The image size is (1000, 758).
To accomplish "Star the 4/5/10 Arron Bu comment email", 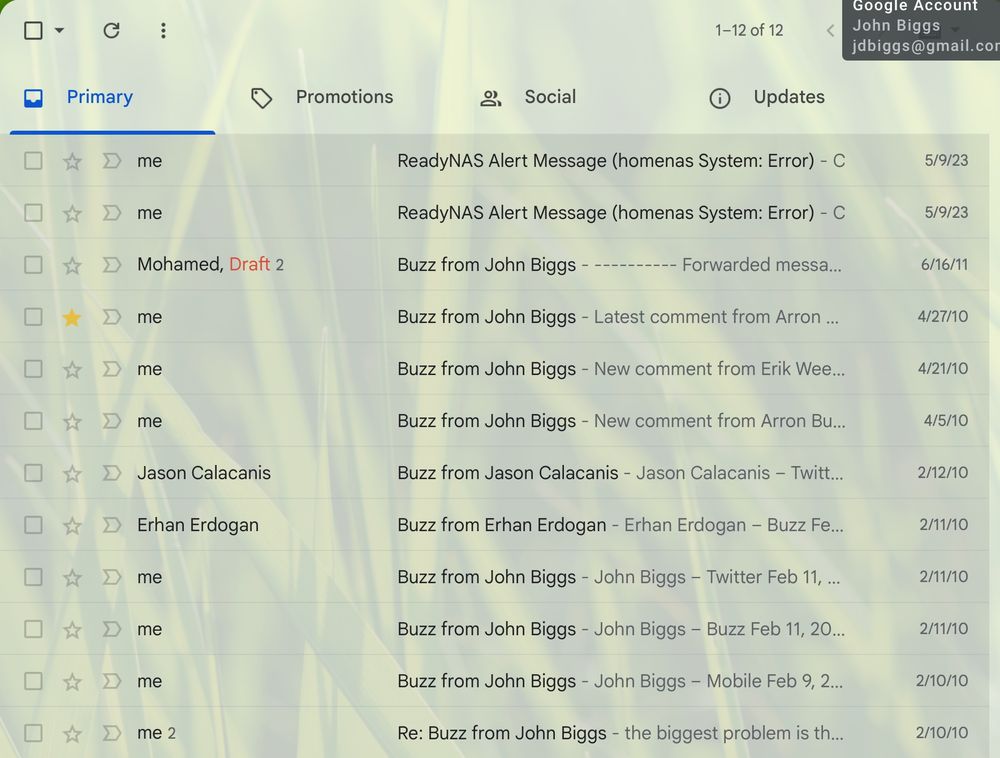I will pos(72,422).
